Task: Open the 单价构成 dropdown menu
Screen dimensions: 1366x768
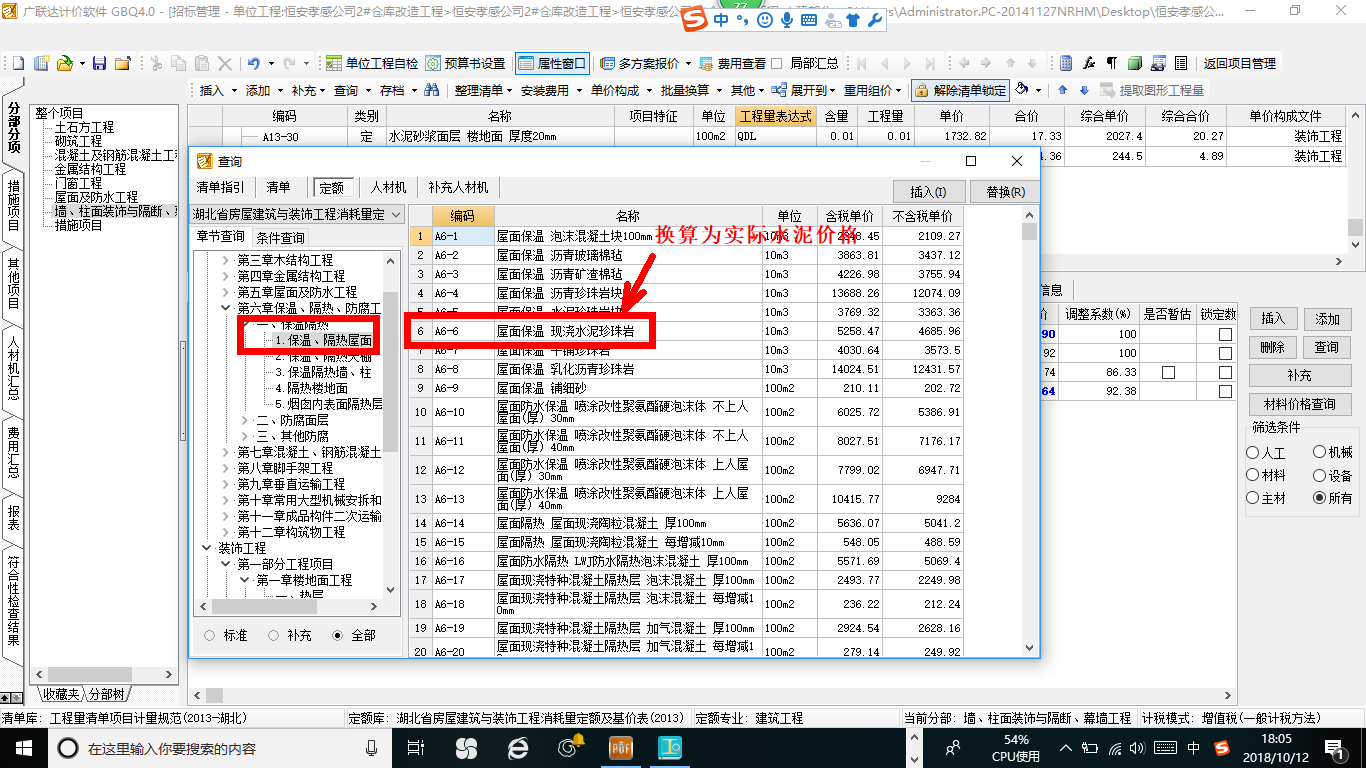Action: tap(618, 90)
